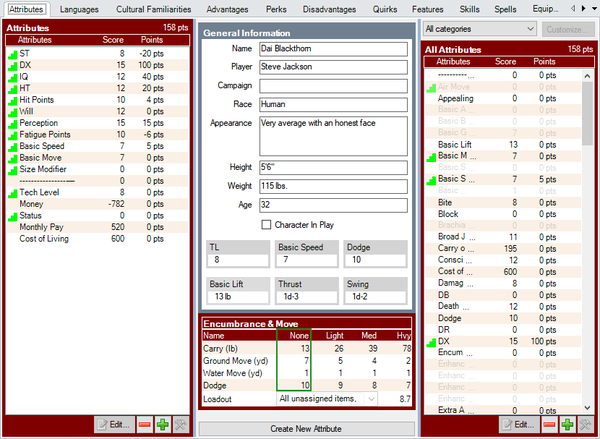Click the All Attributes list scrollbar thumb
Screen dimensions: 600x439
[587, 114]
